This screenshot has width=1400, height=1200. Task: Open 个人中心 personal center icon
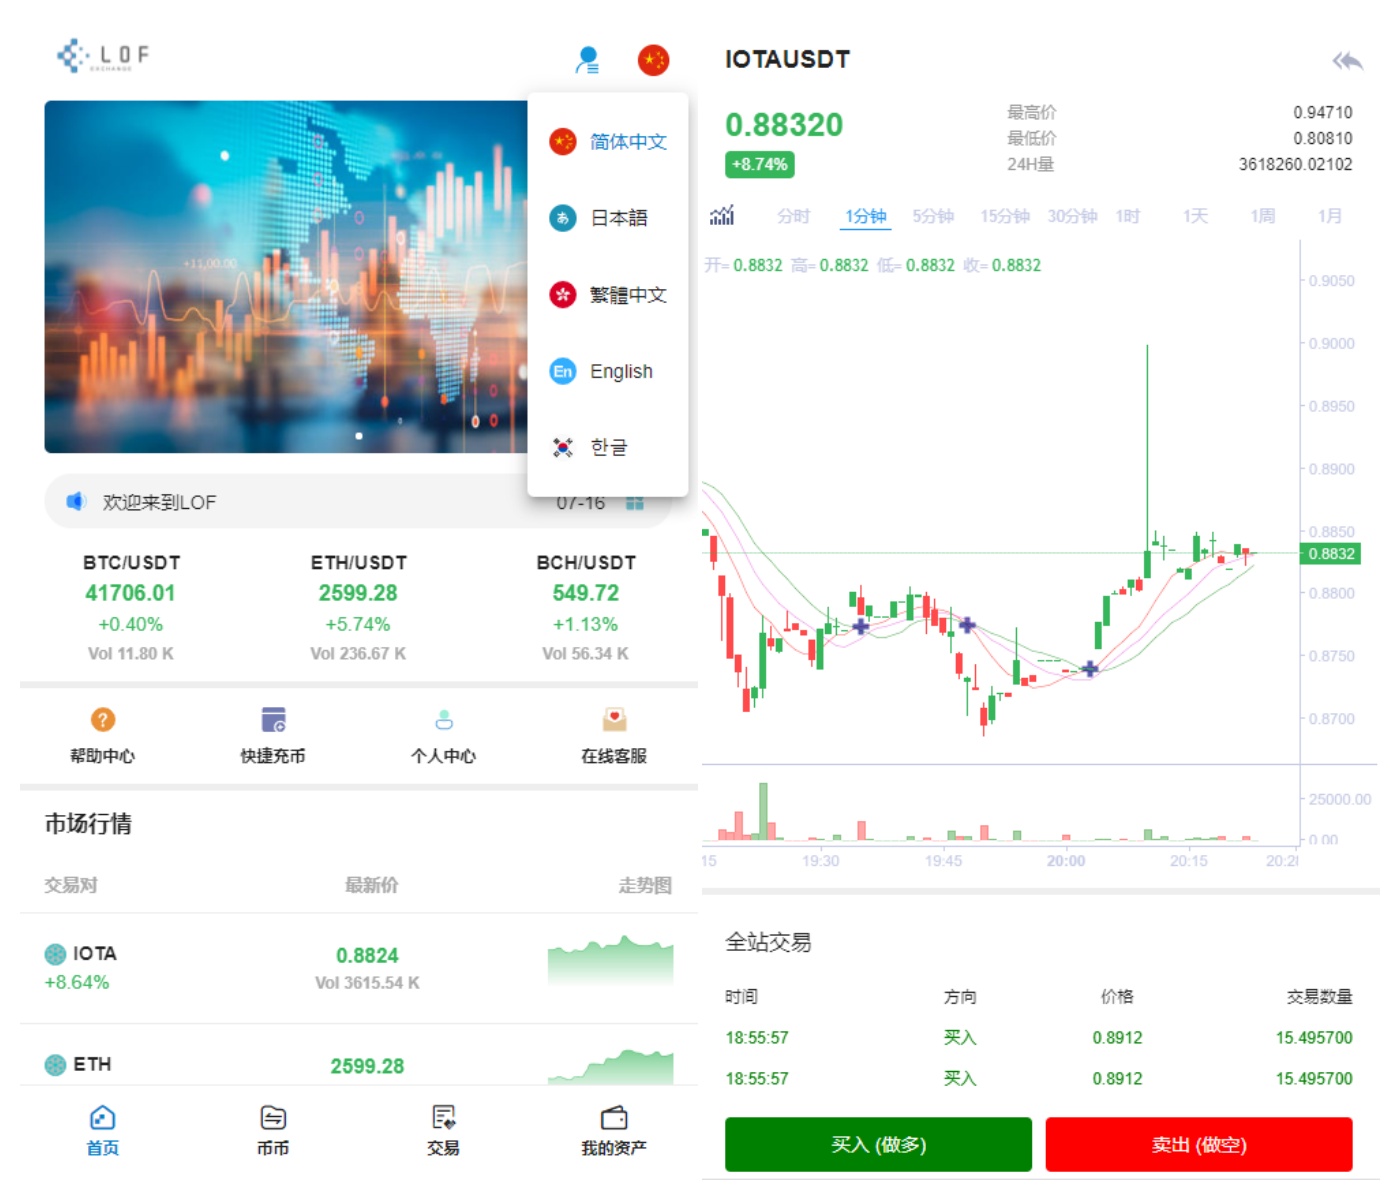(443, 720)
